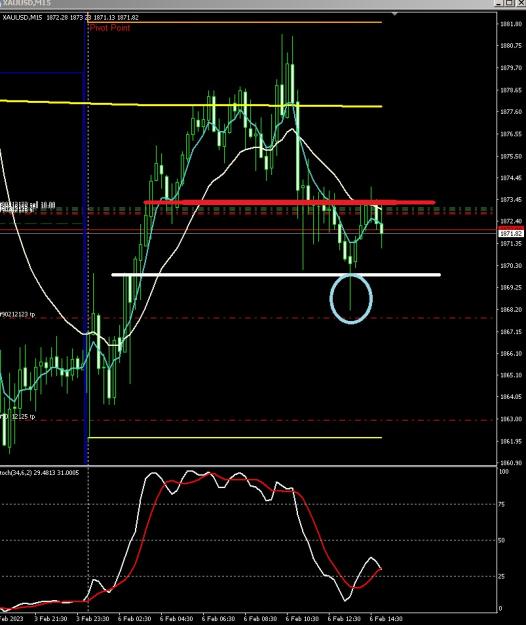Screen dimensions: 526x625
Task: Select the light blue ellipse drawing
Action: [x=351, y=298]
